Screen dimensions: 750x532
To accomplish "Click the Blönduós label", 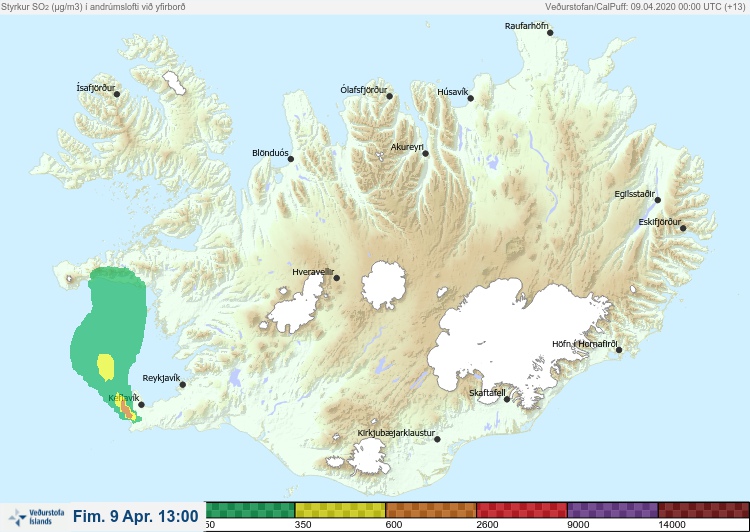I will click(270, 153).
